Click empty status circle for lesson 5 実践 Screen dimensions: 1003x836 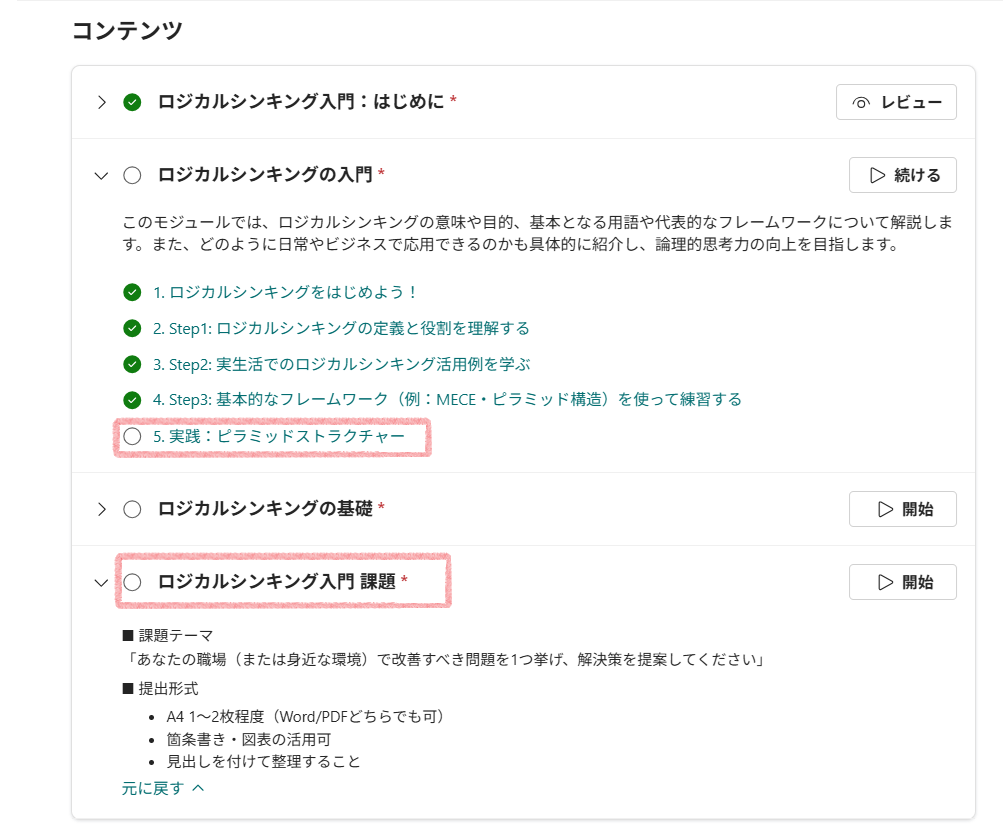click(132, 436)
